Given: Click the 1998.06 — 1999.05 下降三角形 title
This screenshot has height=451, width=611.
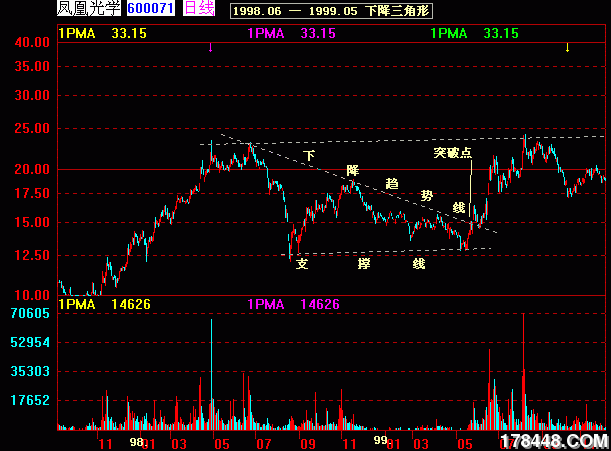Looking at the screenshot, I should (317, 10).
